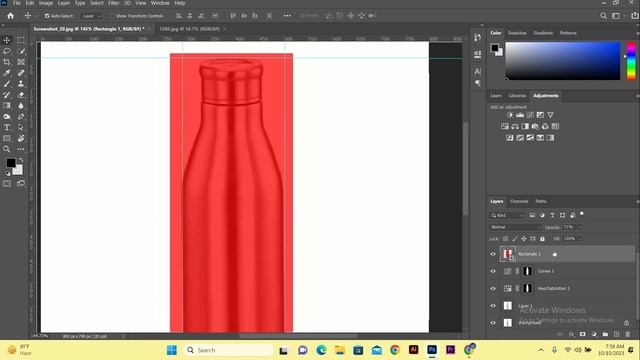The height and width of the screenshot is (360, 640).
Task: Add a Curves adjustment from Adjustments panel
Action: tap(530, 115)
